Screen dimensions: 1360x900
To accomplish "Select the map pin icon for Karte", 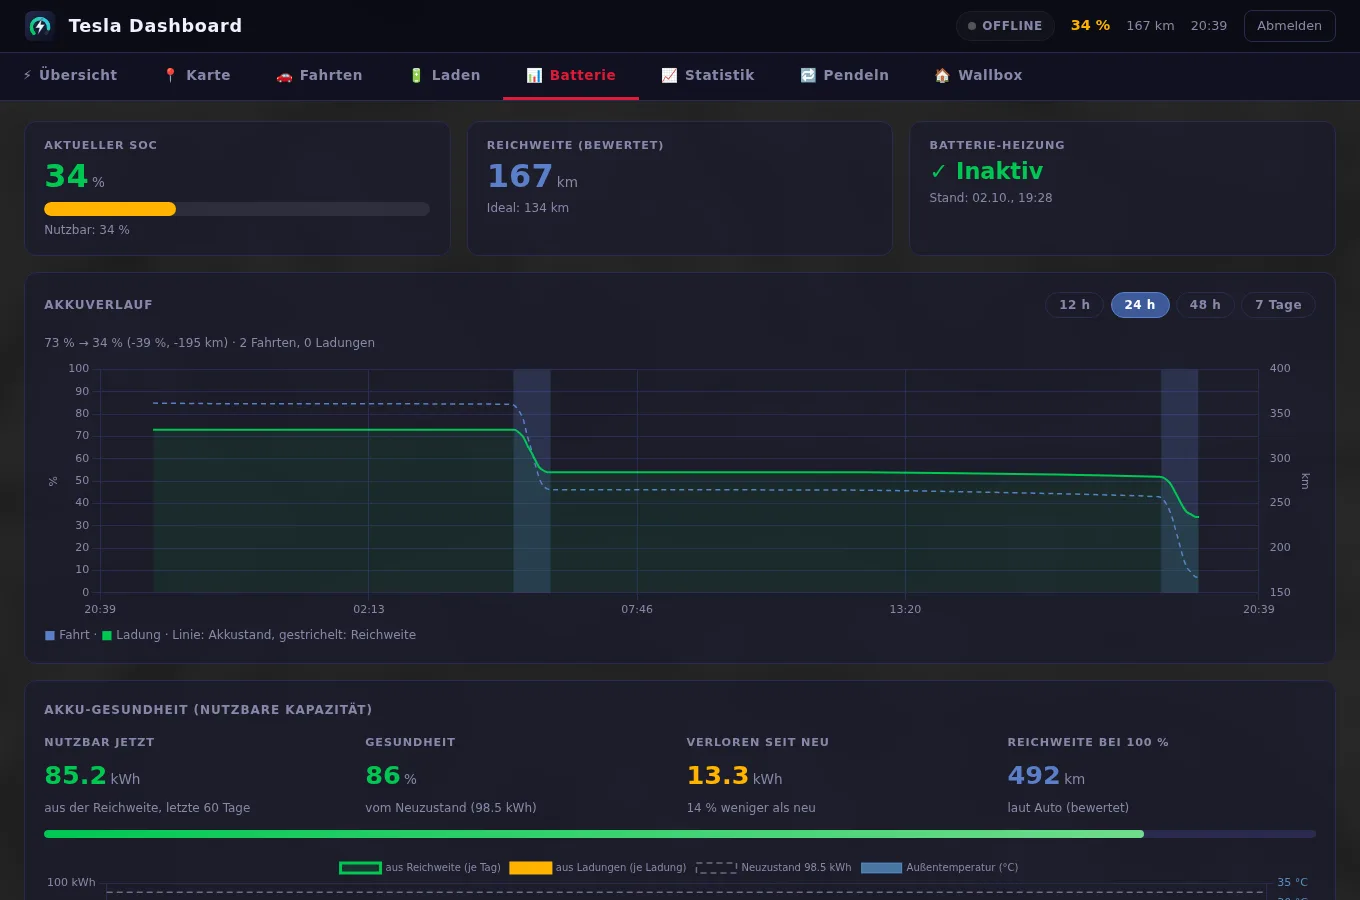I will [x=170, y=75].
